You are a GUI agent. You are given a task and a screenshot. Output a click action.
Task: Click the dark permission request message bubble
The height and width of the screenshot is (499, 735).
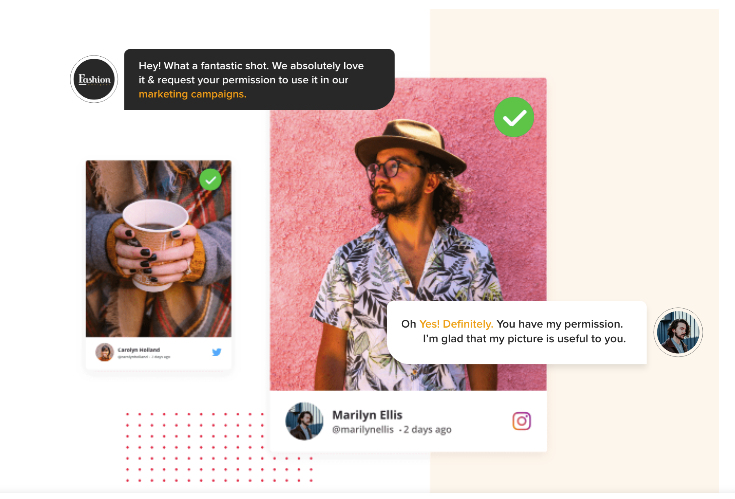coord(259,80)
